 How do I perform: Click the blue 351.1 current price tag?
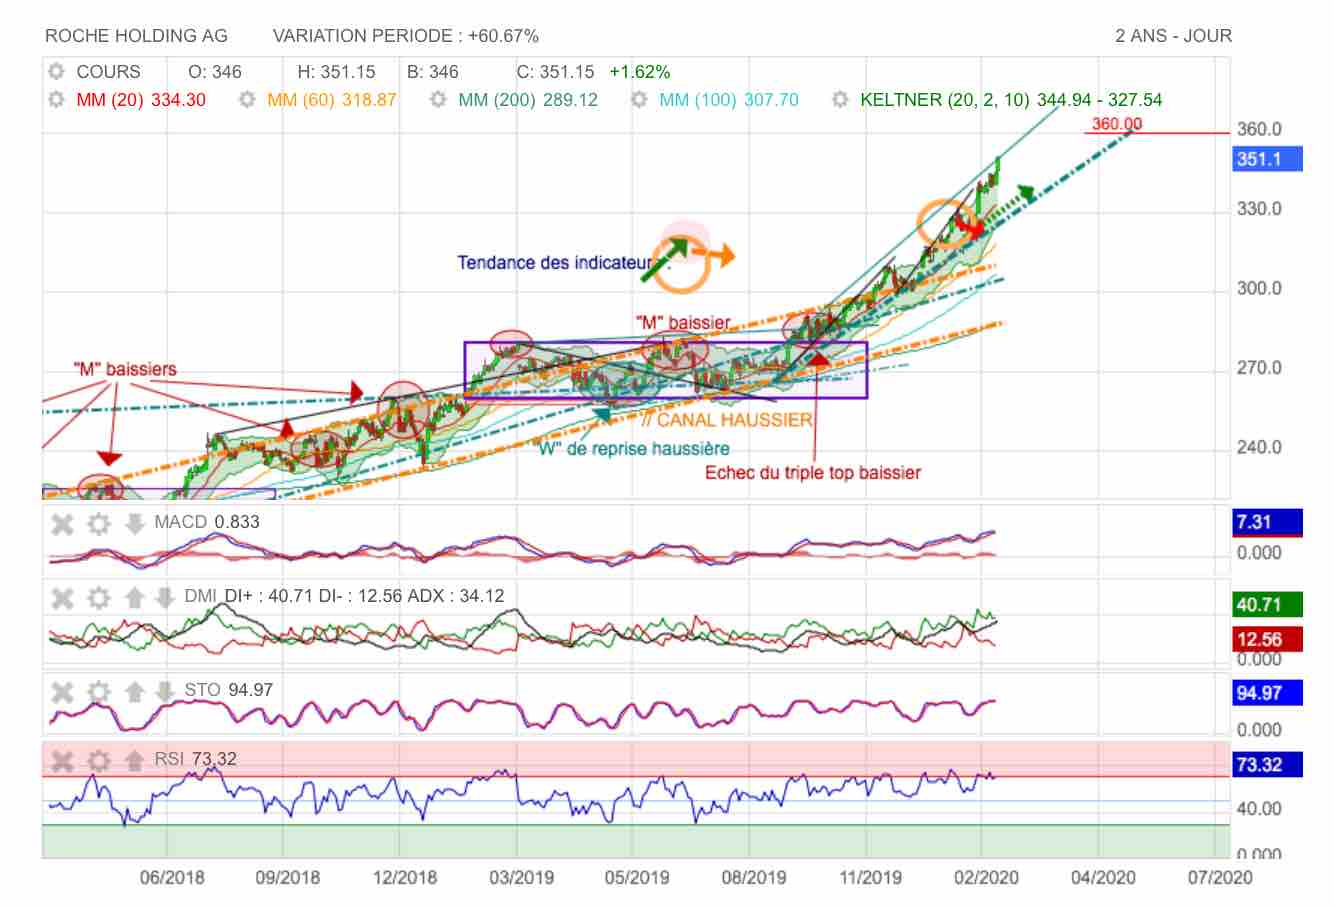tap(1268, 159)
